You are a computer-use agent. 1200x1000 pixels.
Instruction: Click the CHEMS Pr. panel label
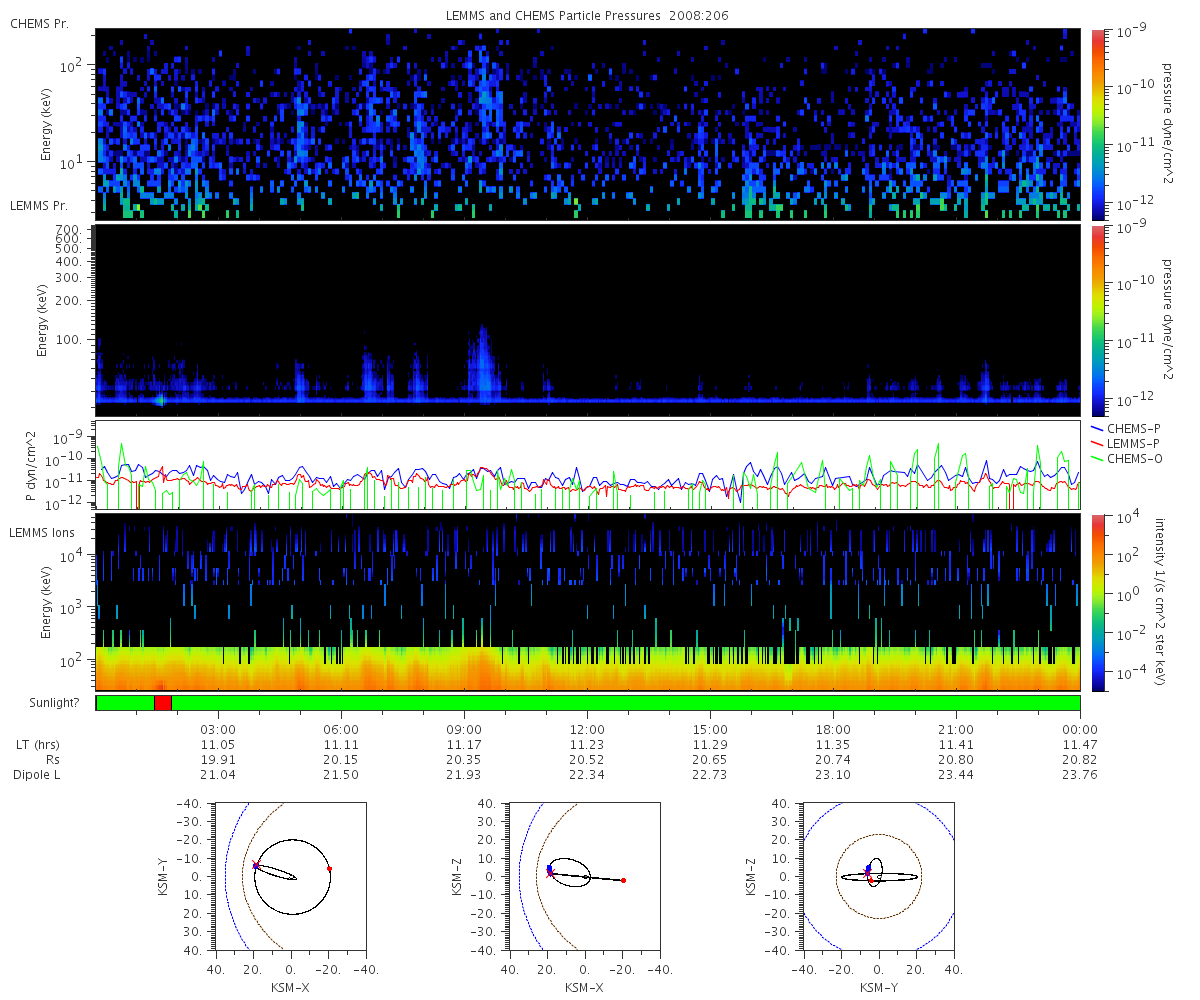click(40, 24)
